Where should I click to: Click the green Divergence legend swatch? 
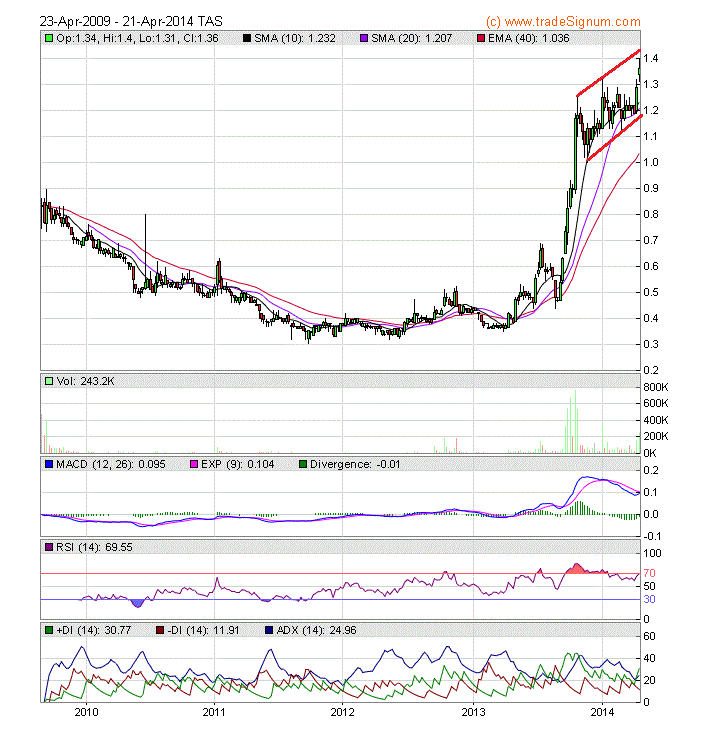click(x=302, y=464)
